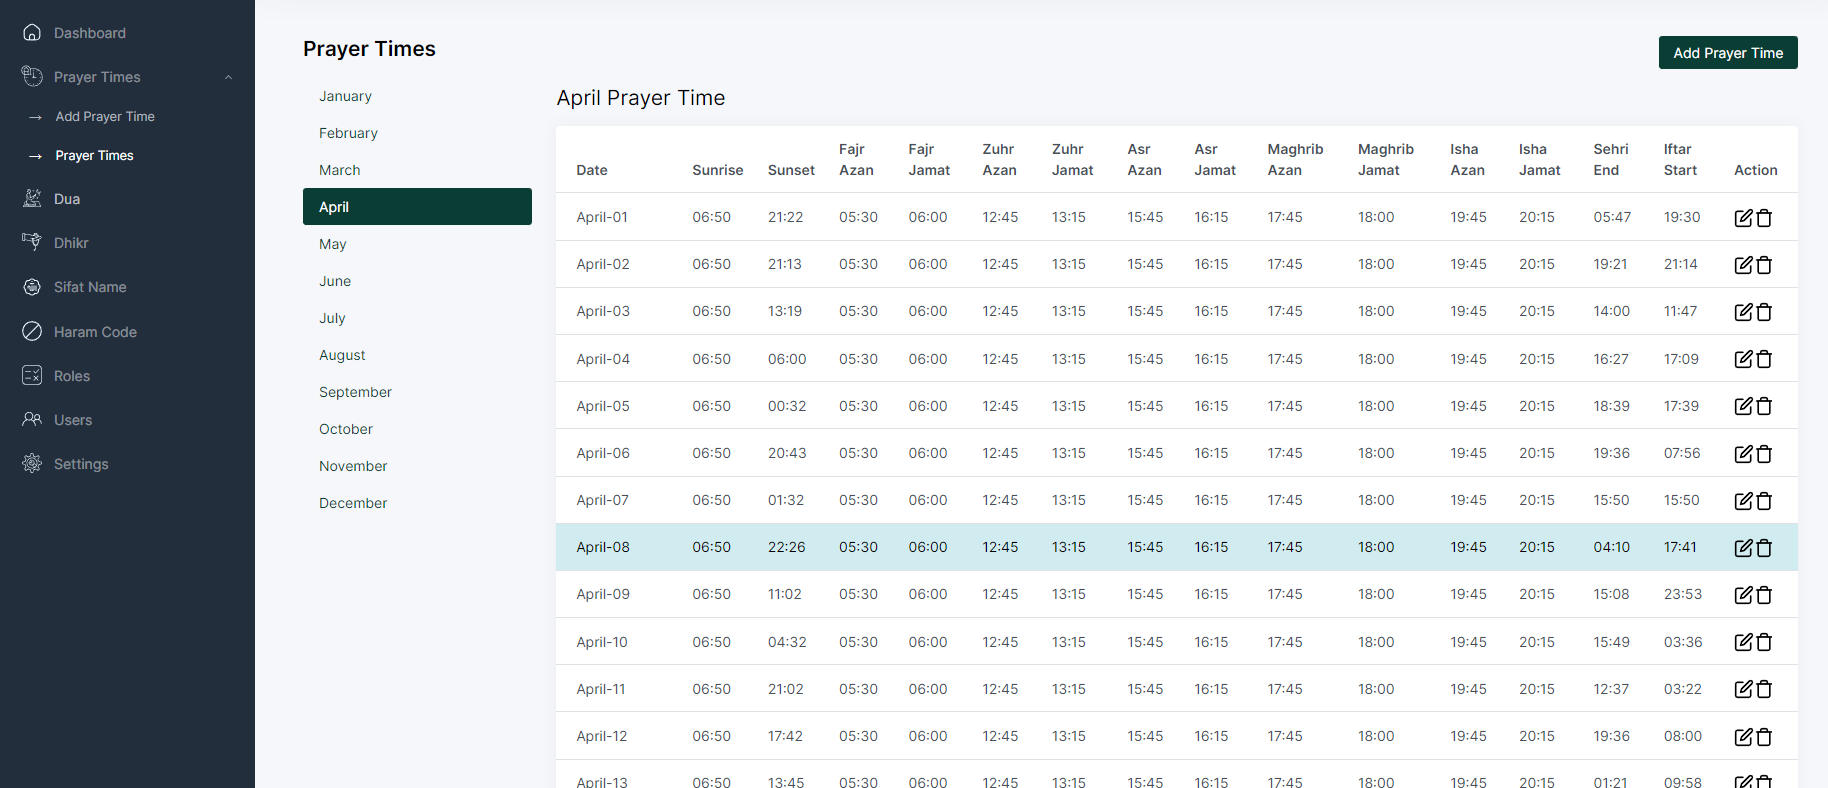This screenshot has height=788, width=1828.
Task: Click the Dua sidebar icon
Action: coord(32,199)
